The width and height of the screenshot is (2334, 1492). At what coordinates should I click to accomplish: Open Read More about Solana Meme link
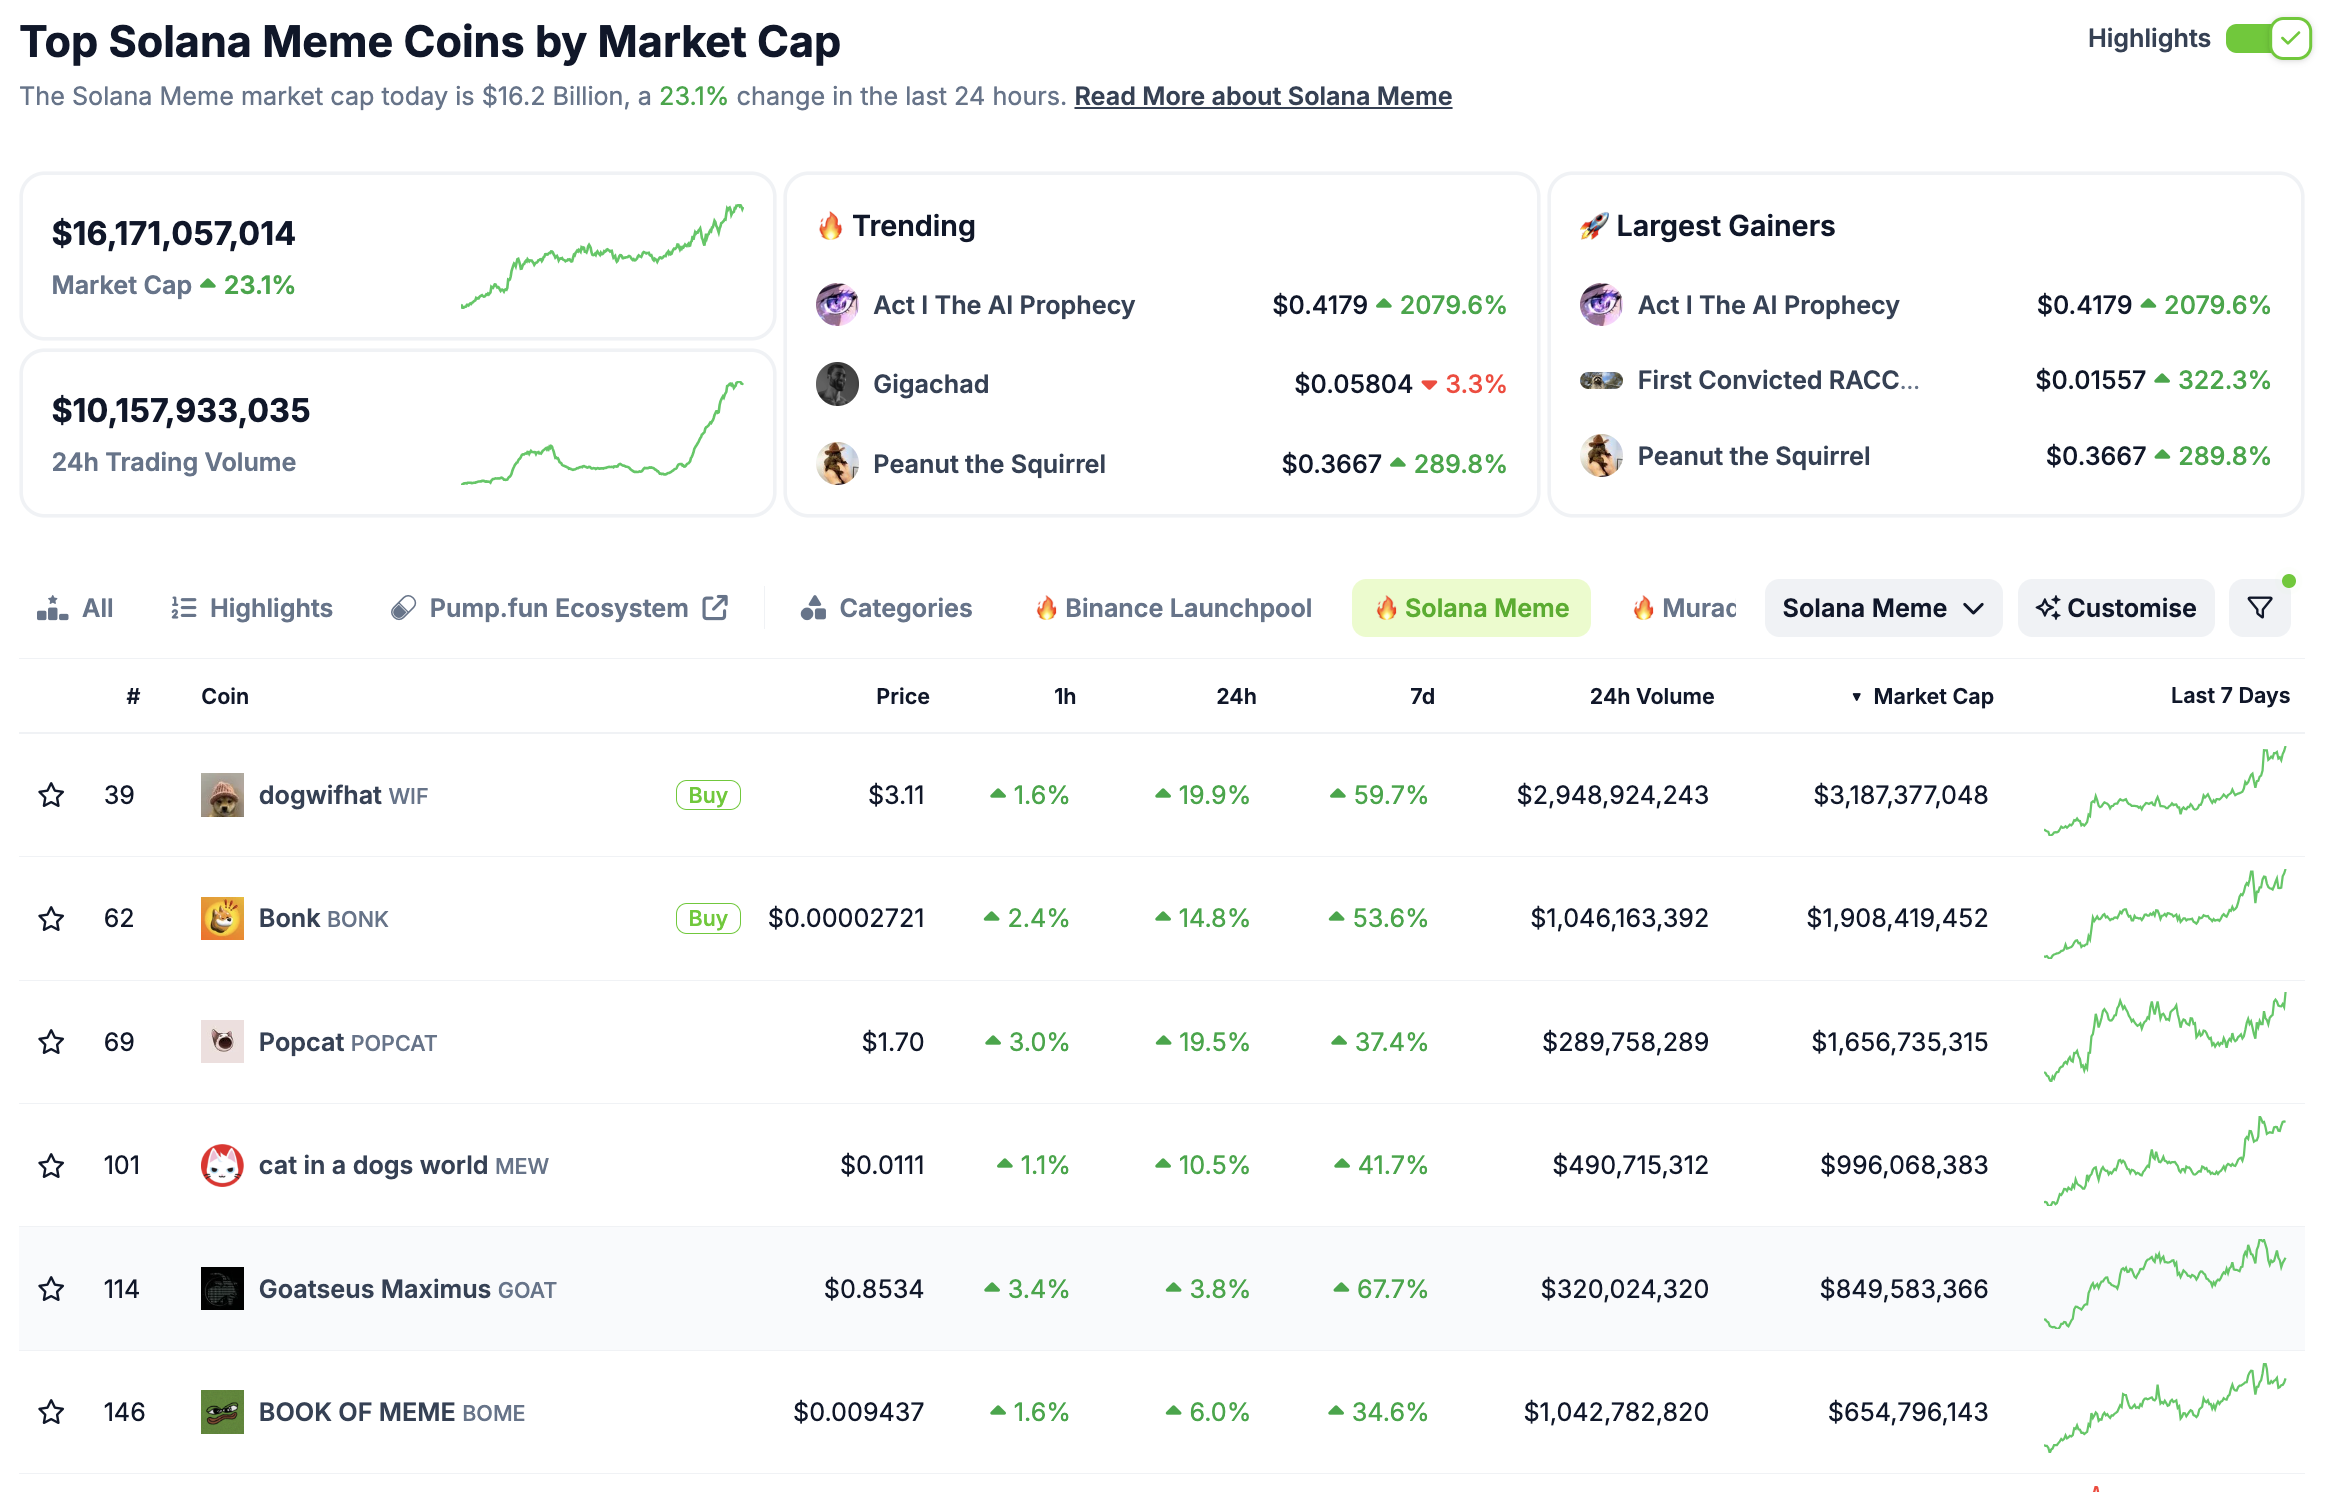1262,96
